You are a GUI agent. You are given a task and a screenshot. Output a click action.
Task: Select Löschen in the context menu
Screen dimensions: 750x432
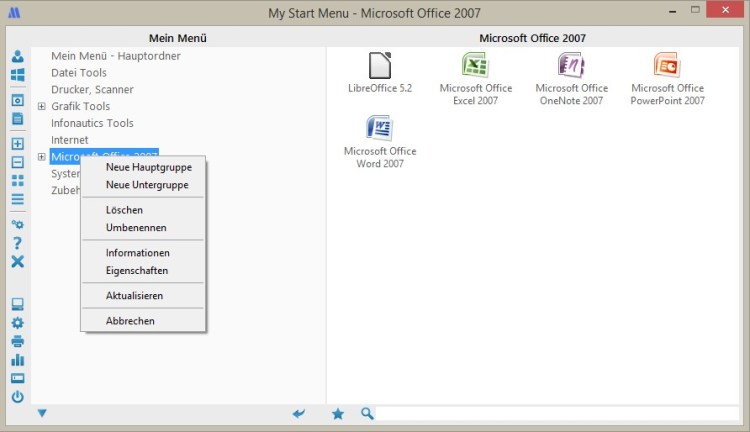pyautogui.click(x=124, y=210)
